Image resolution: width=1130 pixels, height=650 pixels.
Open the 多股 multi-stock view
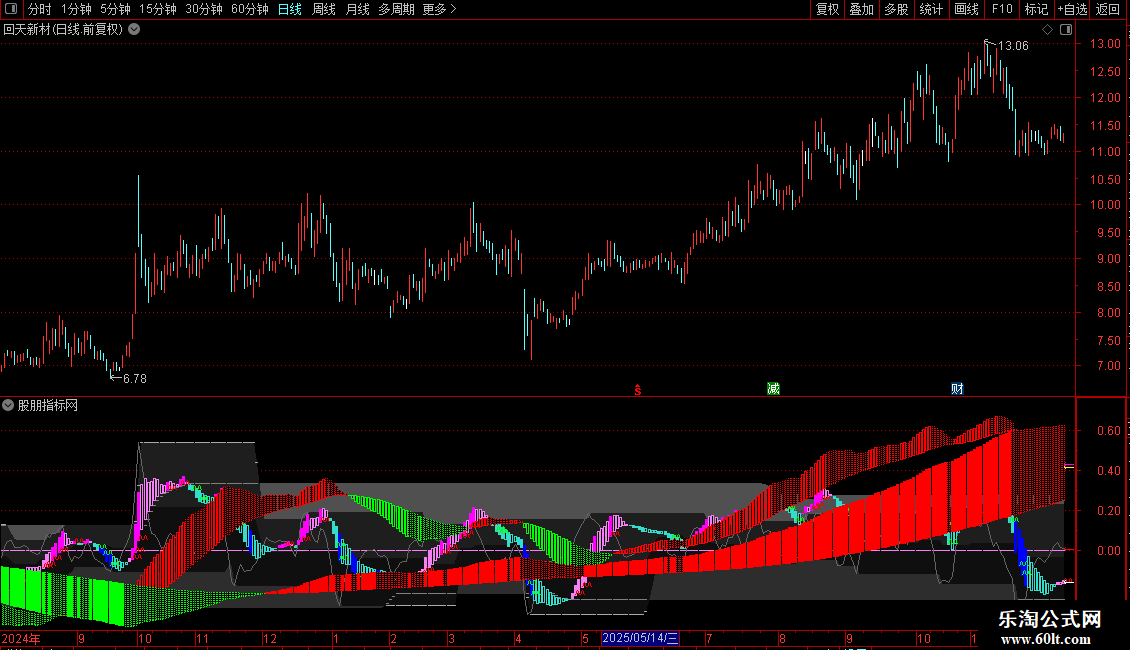(x=896, y=9)
